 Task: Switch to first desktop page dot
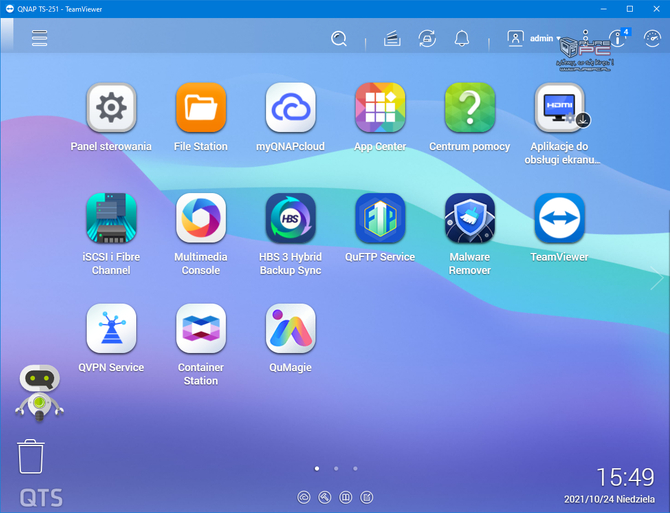point(317,469)
